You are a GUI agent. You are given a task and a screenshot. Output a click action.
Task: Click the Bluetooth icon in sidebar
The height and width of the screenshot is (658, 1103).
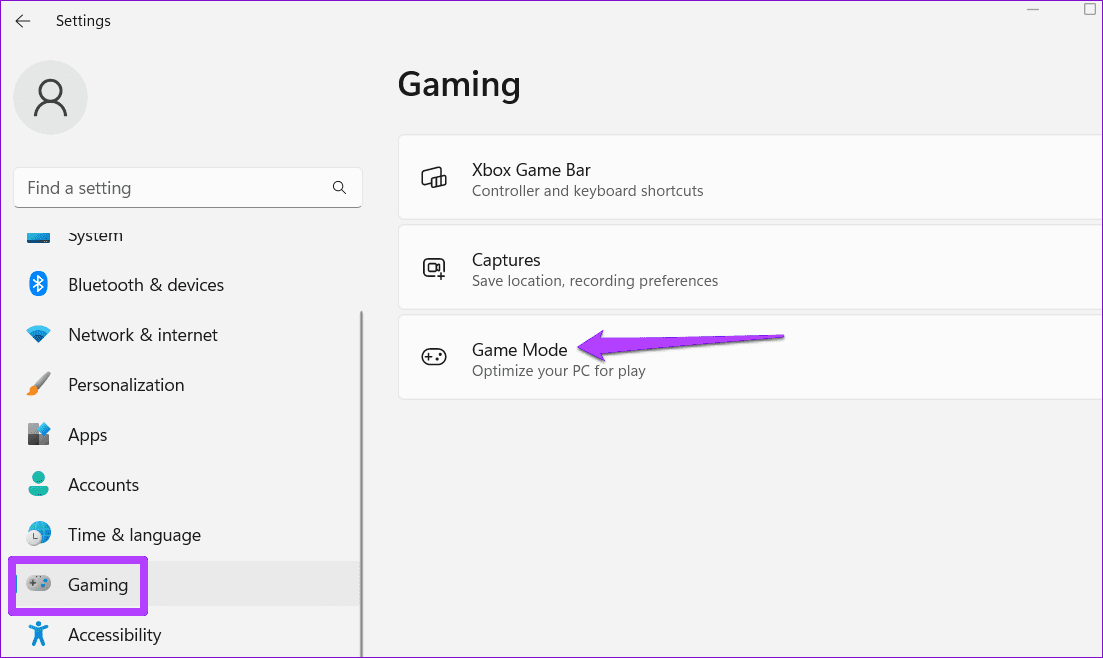click(x=39, y=285)
